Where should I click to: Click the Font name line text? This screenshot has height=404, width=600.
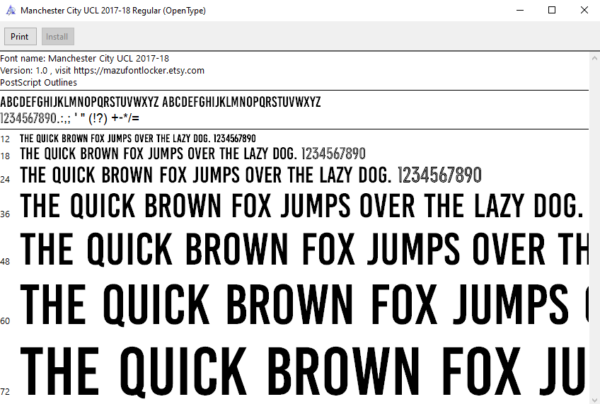85,59
